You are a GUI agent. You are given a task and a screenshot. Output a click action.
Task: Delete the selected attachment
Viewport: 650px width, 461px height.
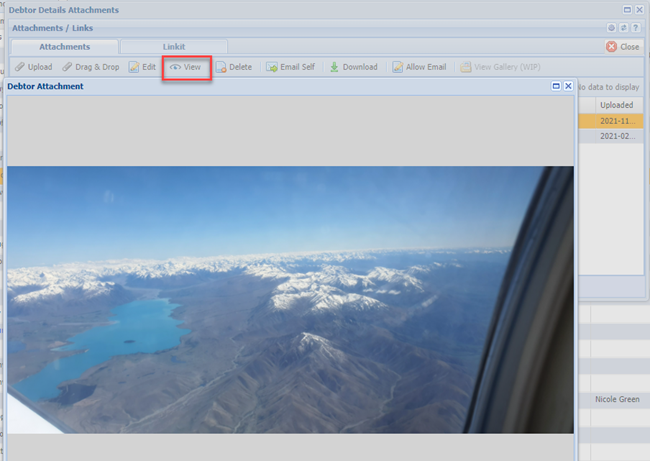click(233, 67)
